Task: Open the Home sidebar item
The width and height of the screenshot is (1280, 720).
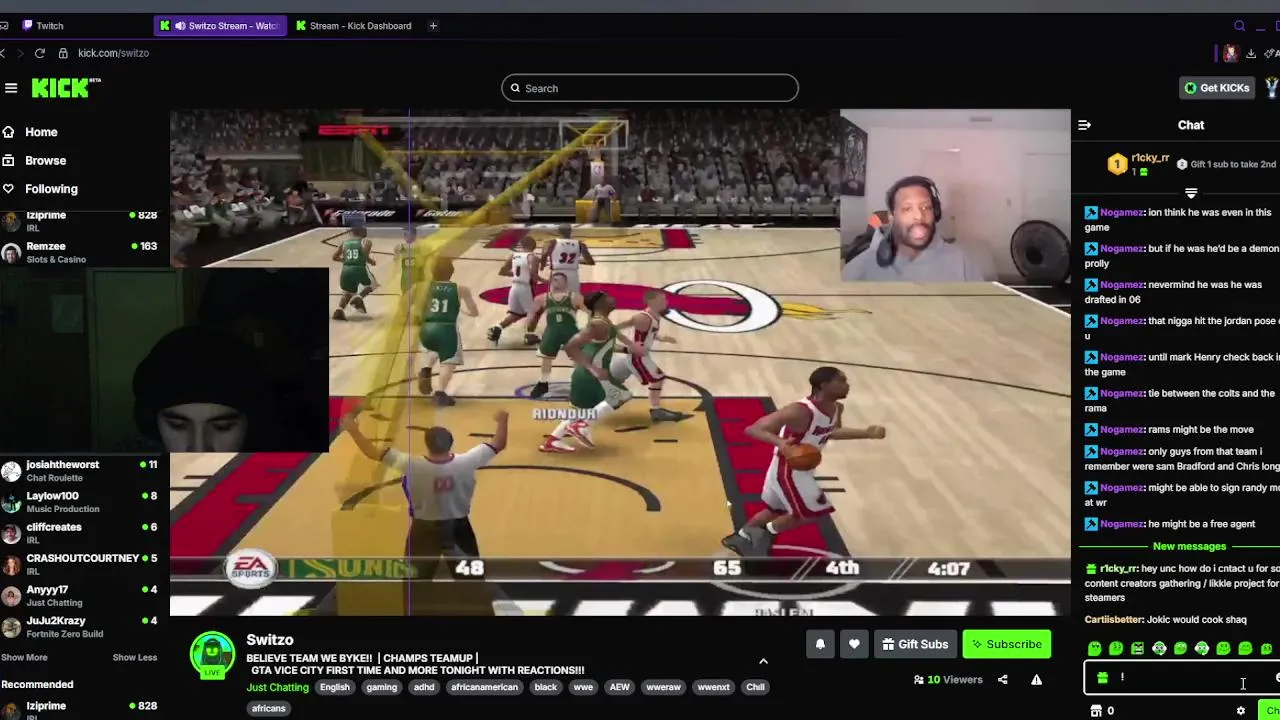Action: [41, 132]
